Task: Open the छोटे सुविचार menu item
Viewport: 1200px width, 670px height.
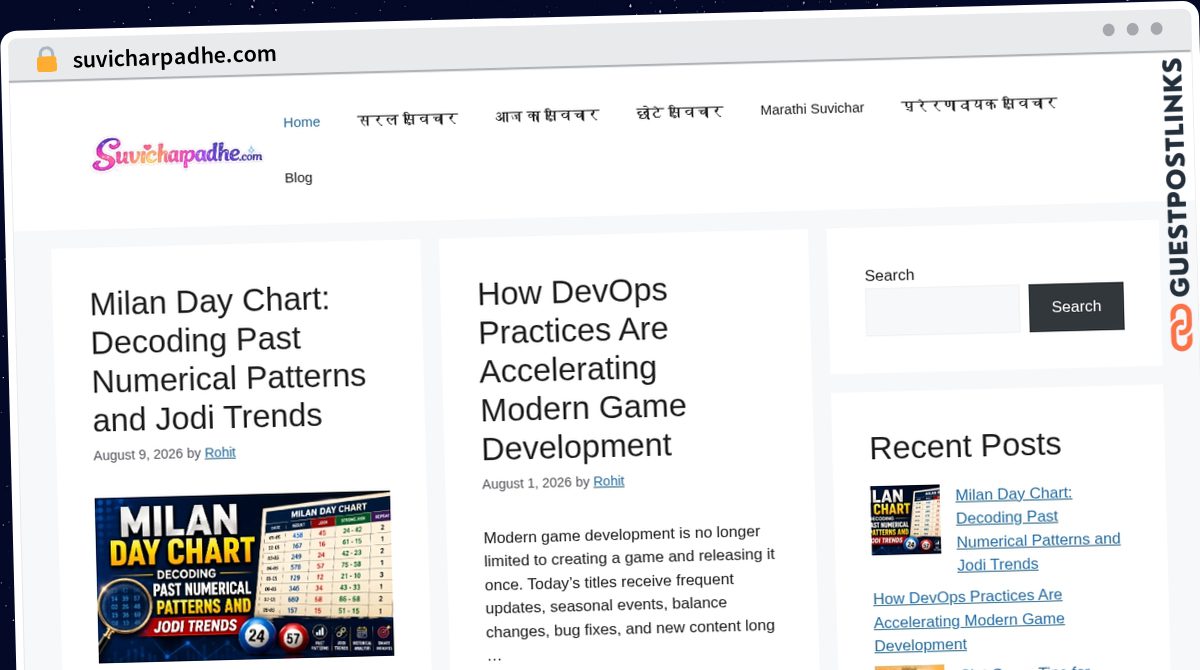Action: tap(680, 112)
